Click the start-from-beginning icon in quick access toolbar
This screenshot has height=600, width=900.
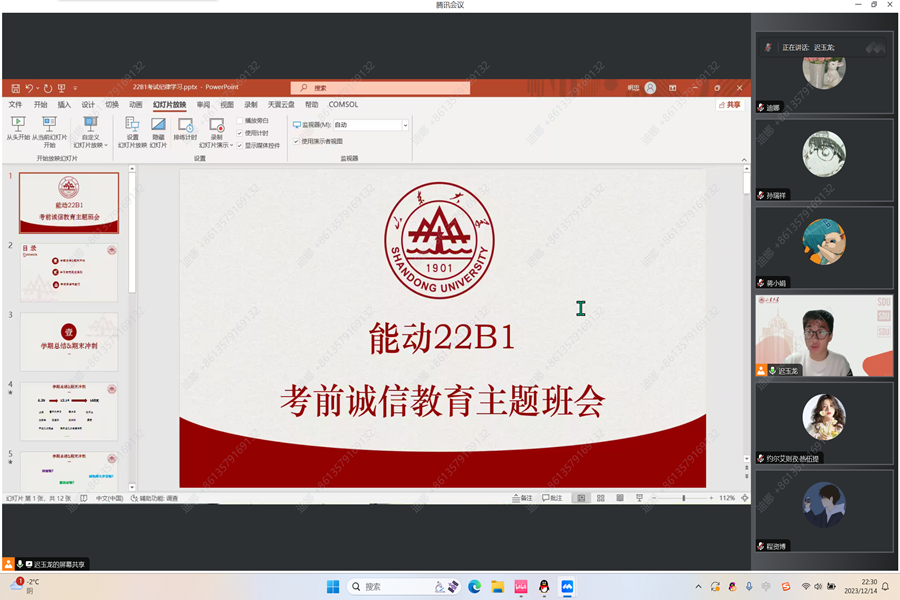[61, 88]
